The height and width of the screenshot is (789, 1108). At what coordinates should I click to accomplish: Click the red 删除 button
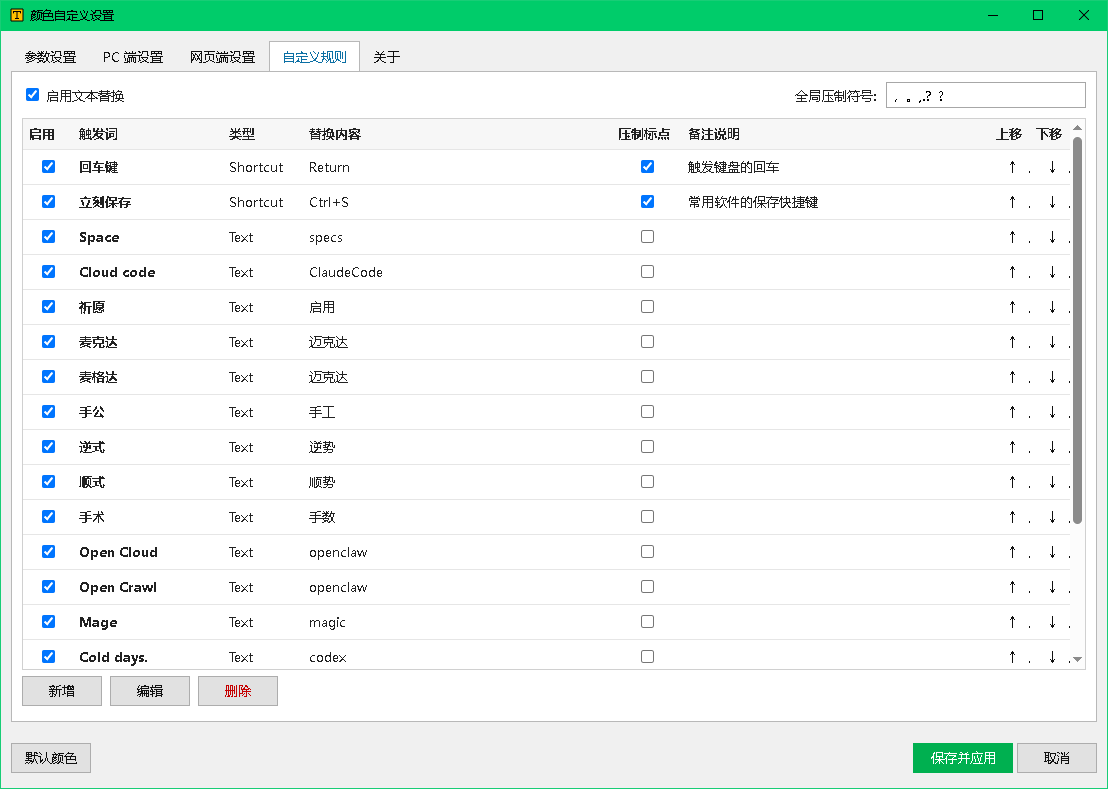(238, 691)
